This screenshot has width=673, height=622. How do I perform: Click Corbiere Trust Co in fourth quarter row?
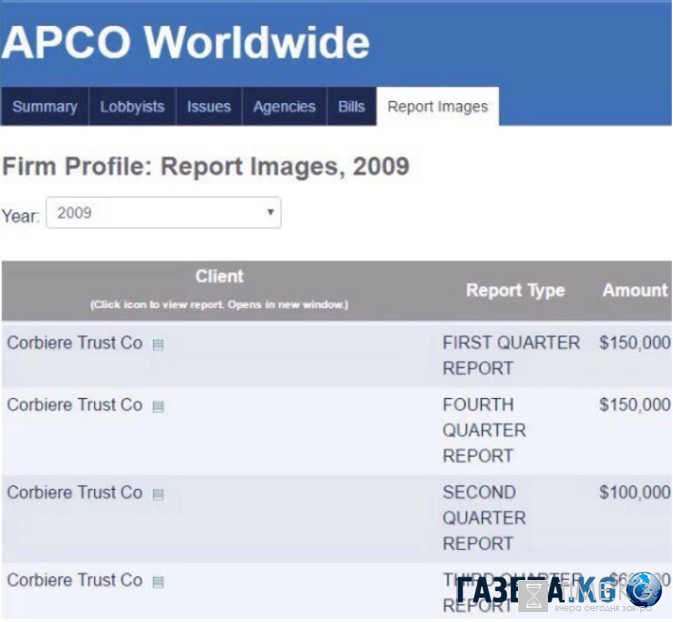pyautogui.click(x=75, y=405)
